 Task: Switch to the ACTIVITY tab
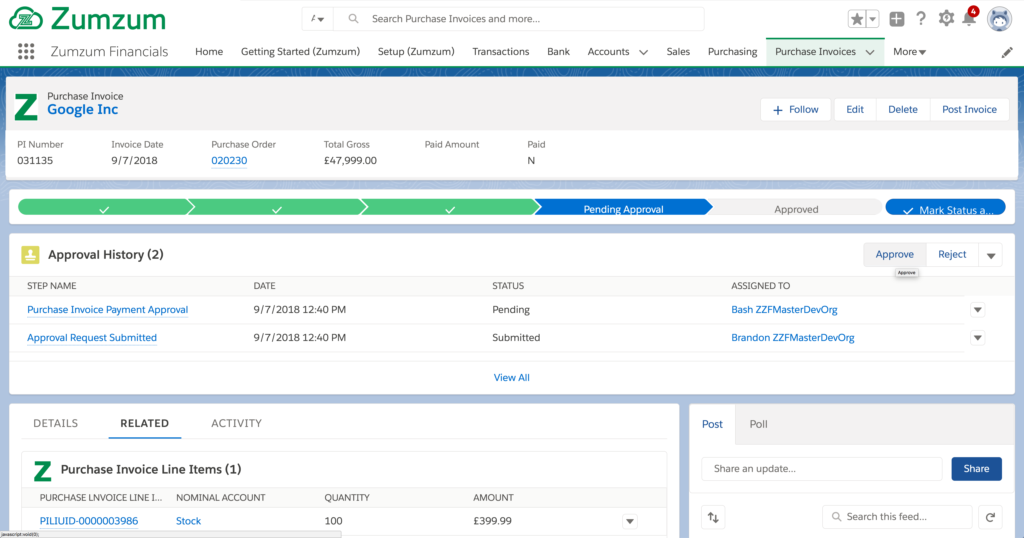click(x=236, y=424)
